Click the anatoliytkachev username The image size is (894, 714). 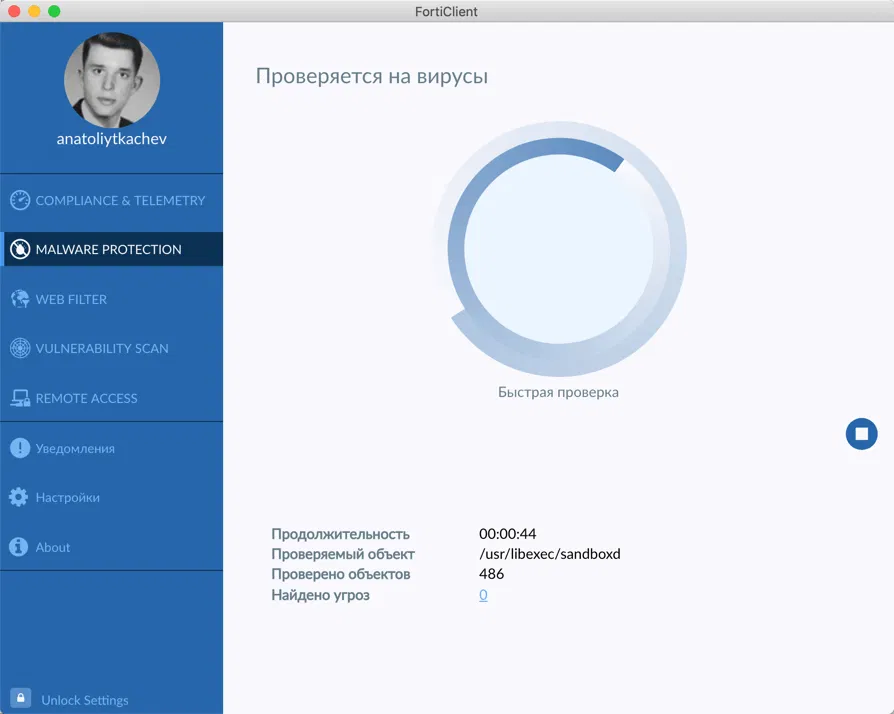112,139
